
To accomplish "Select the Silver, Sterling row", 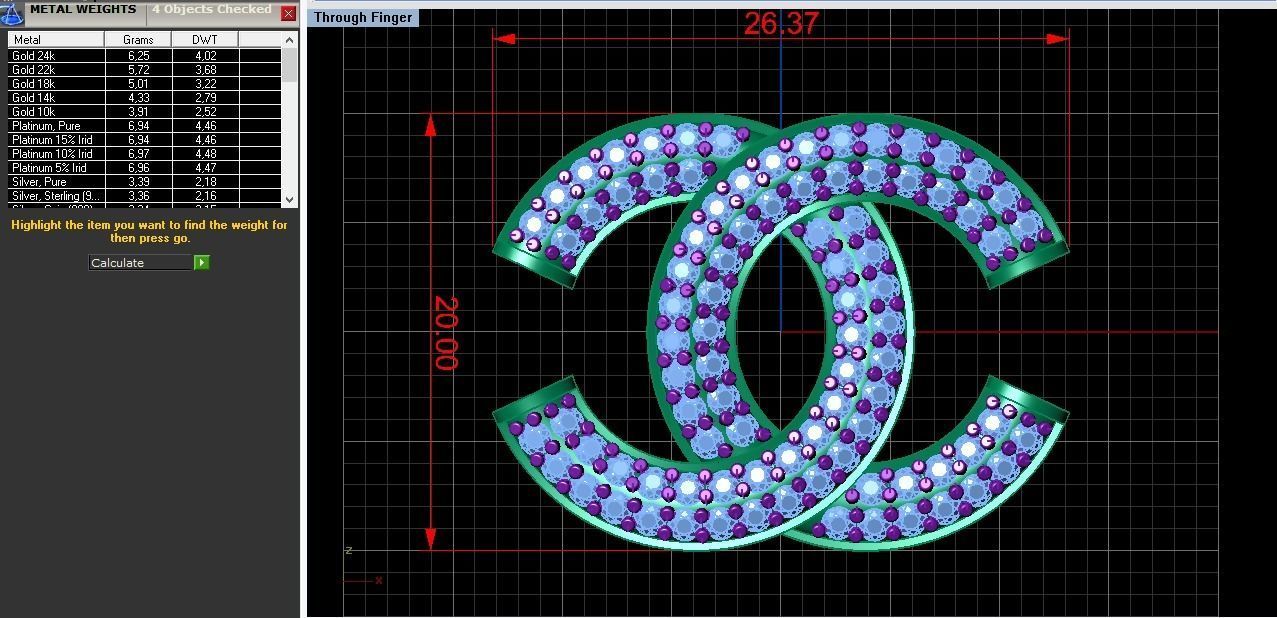I will tap(145, 196).
